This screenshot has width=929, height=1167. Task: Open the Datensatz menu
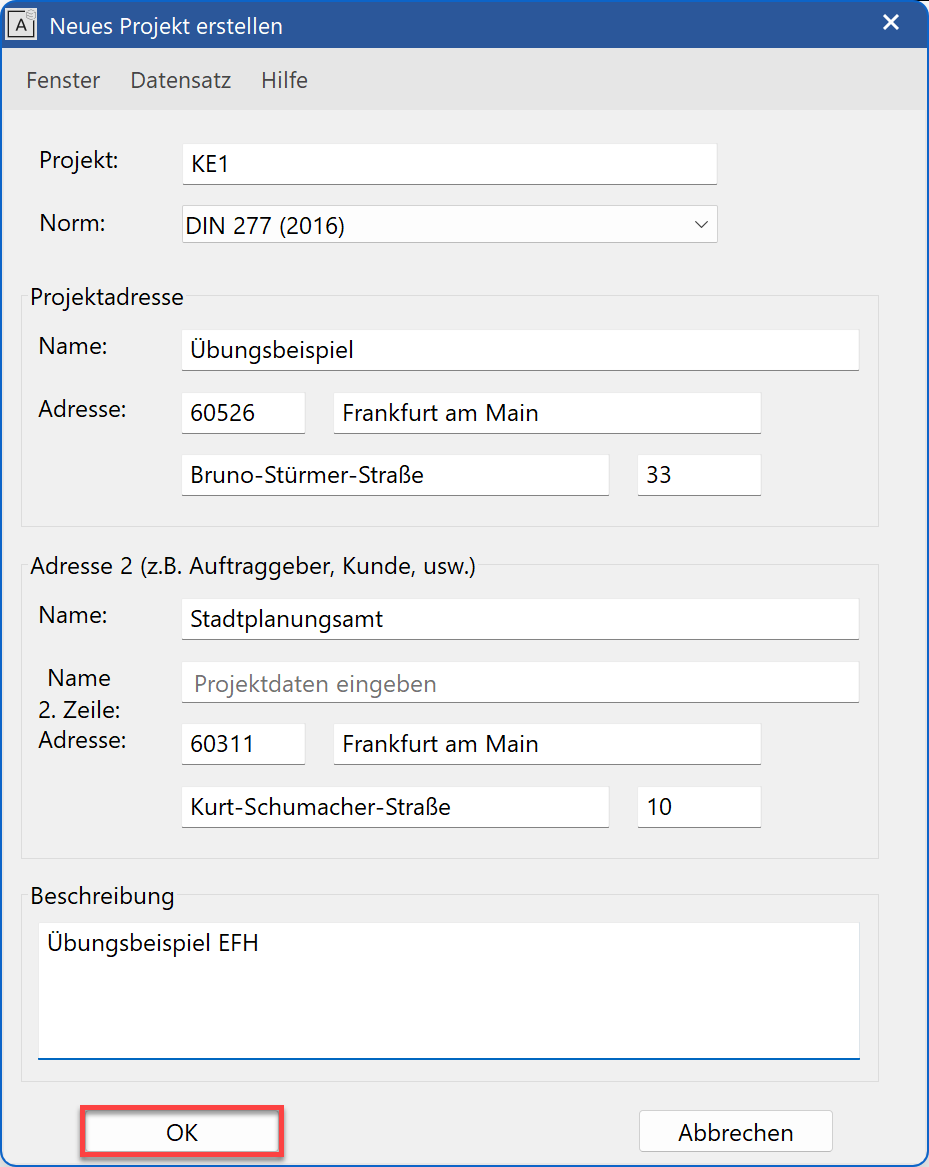click(x=181, y=80)
